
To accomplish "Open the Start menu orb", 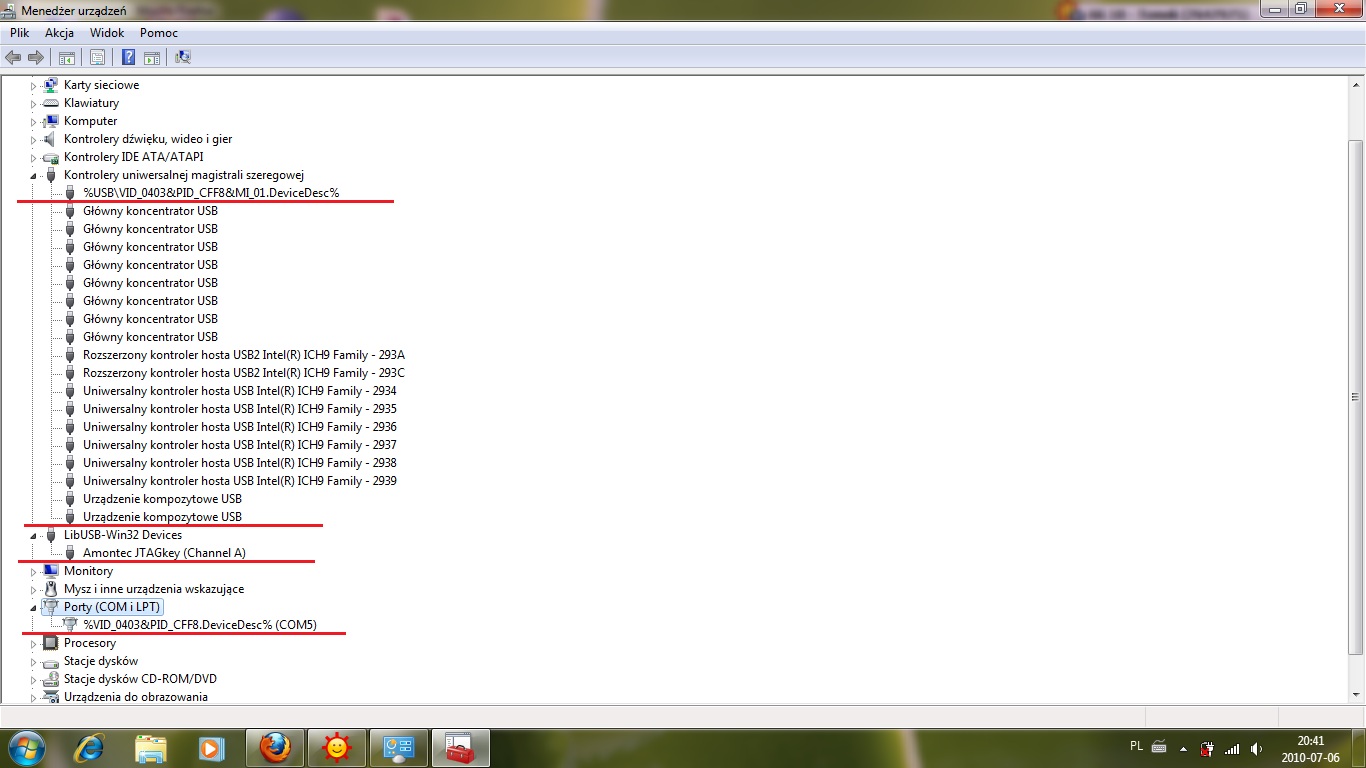I will coord(25,747).
